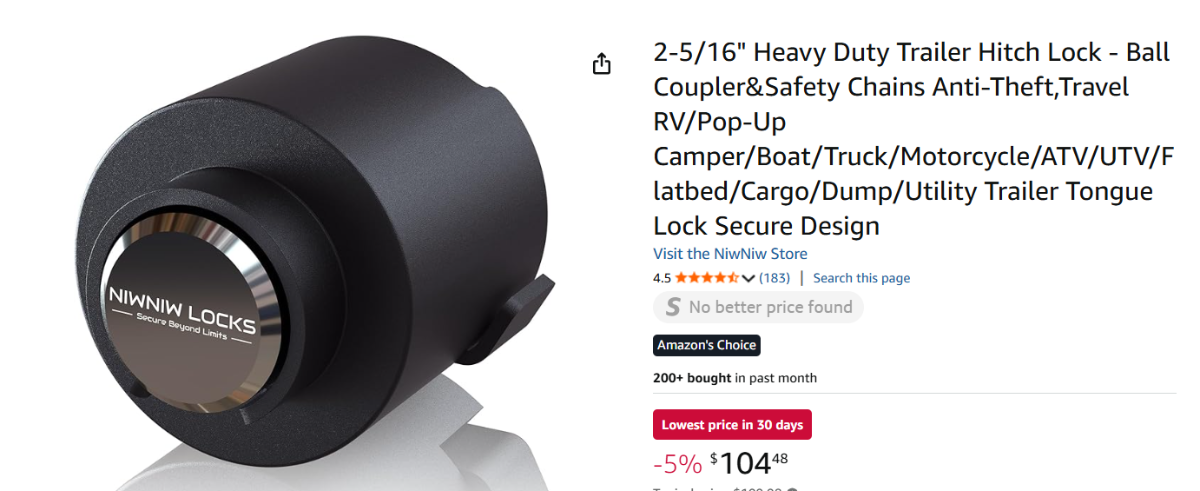Click the Amazon's Choice badge

coord(706,345)
